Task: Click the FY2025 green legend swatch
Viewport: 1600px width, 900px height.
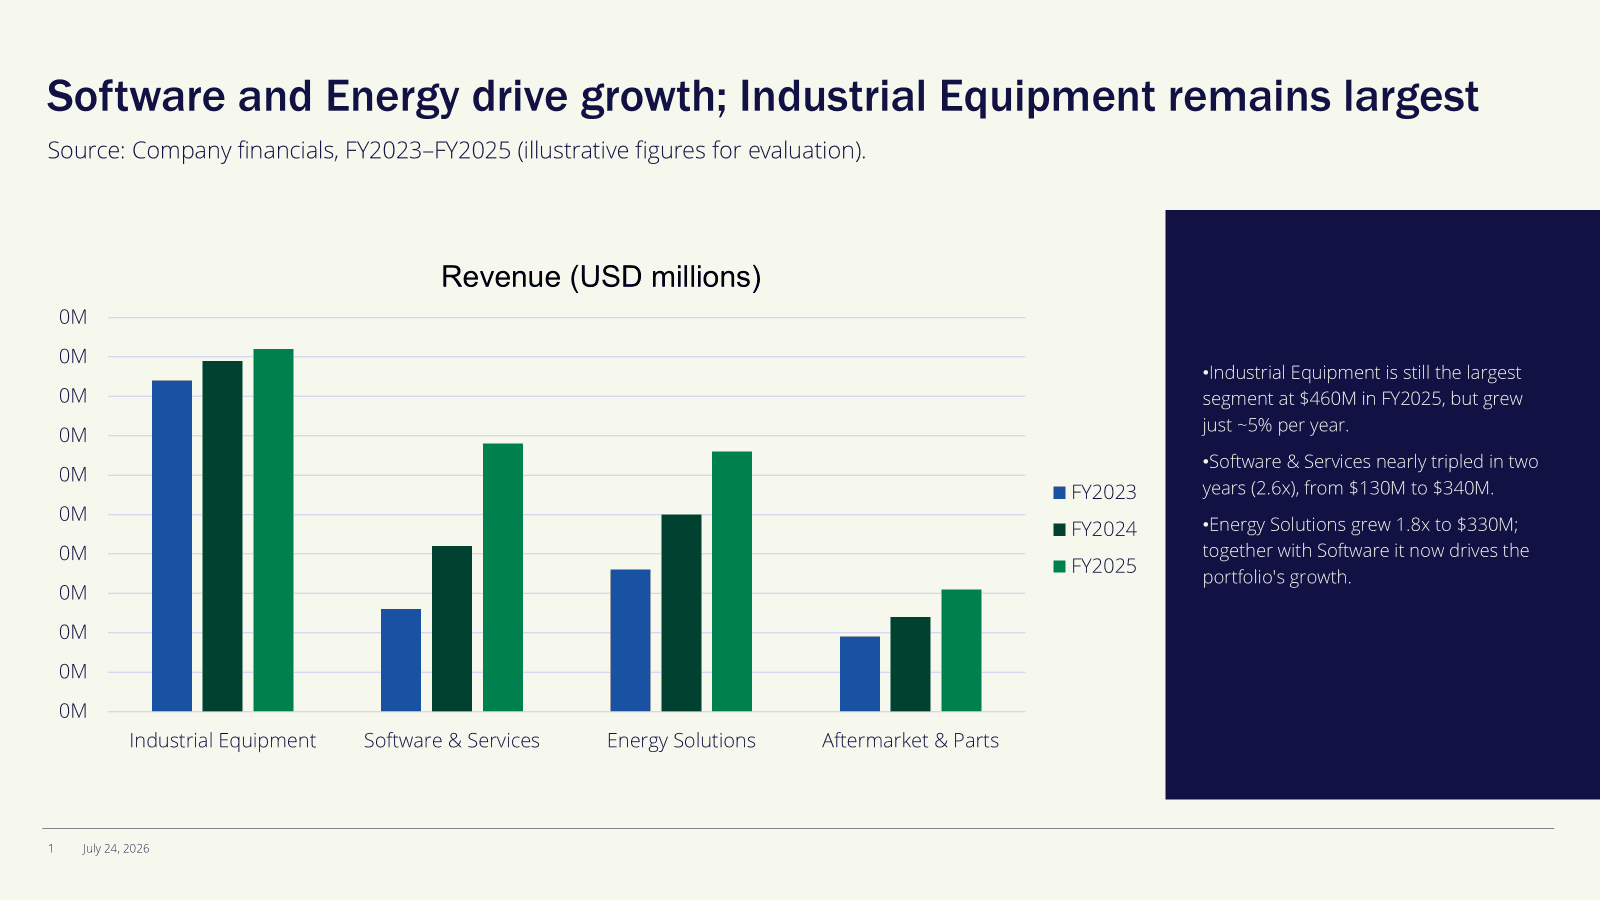Action: coord(1059,567)
